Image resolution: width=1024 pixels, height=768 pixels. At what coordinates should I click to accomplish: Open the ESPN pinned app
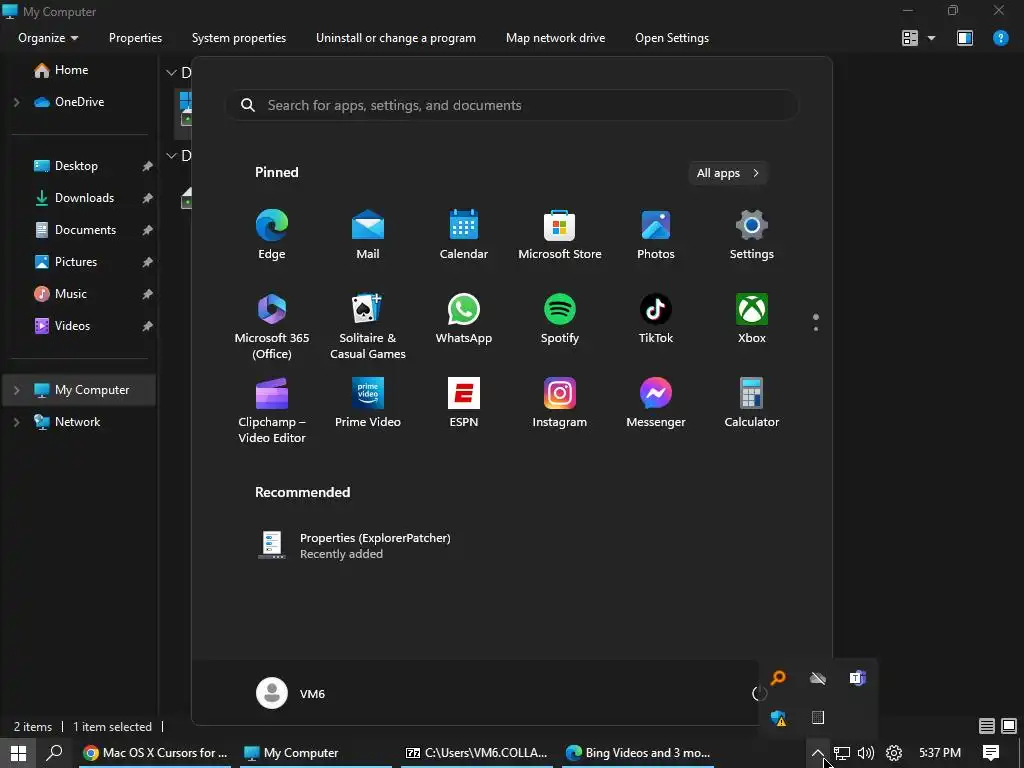(x=464, y=403)
